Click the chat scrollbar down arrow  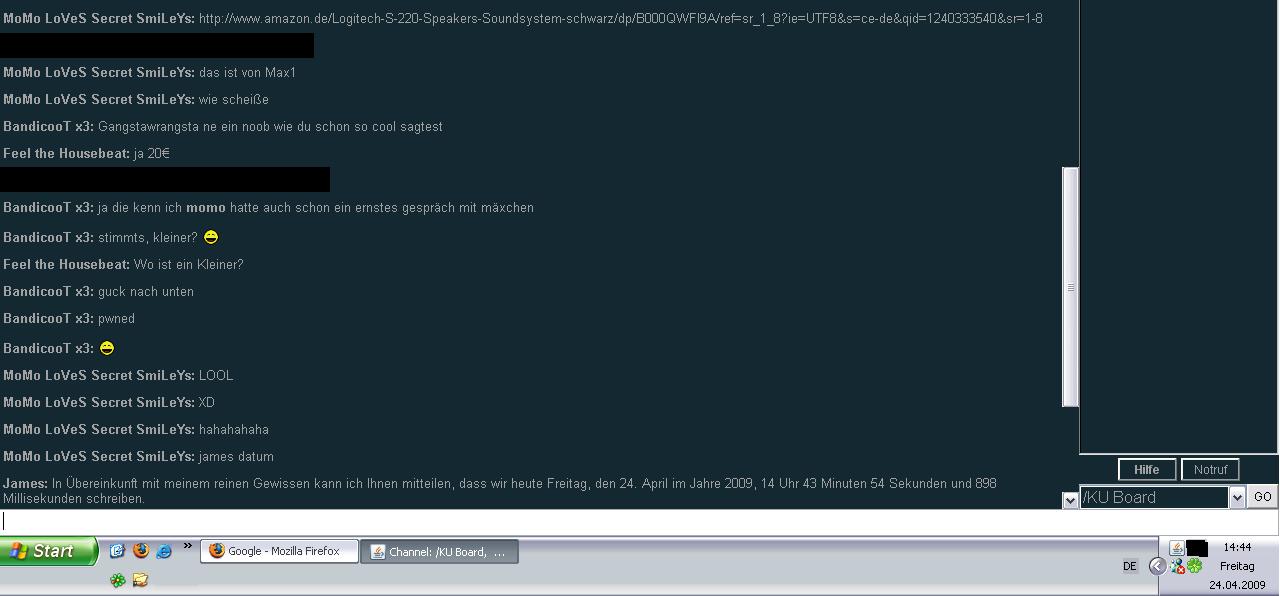coord(1070,500)
